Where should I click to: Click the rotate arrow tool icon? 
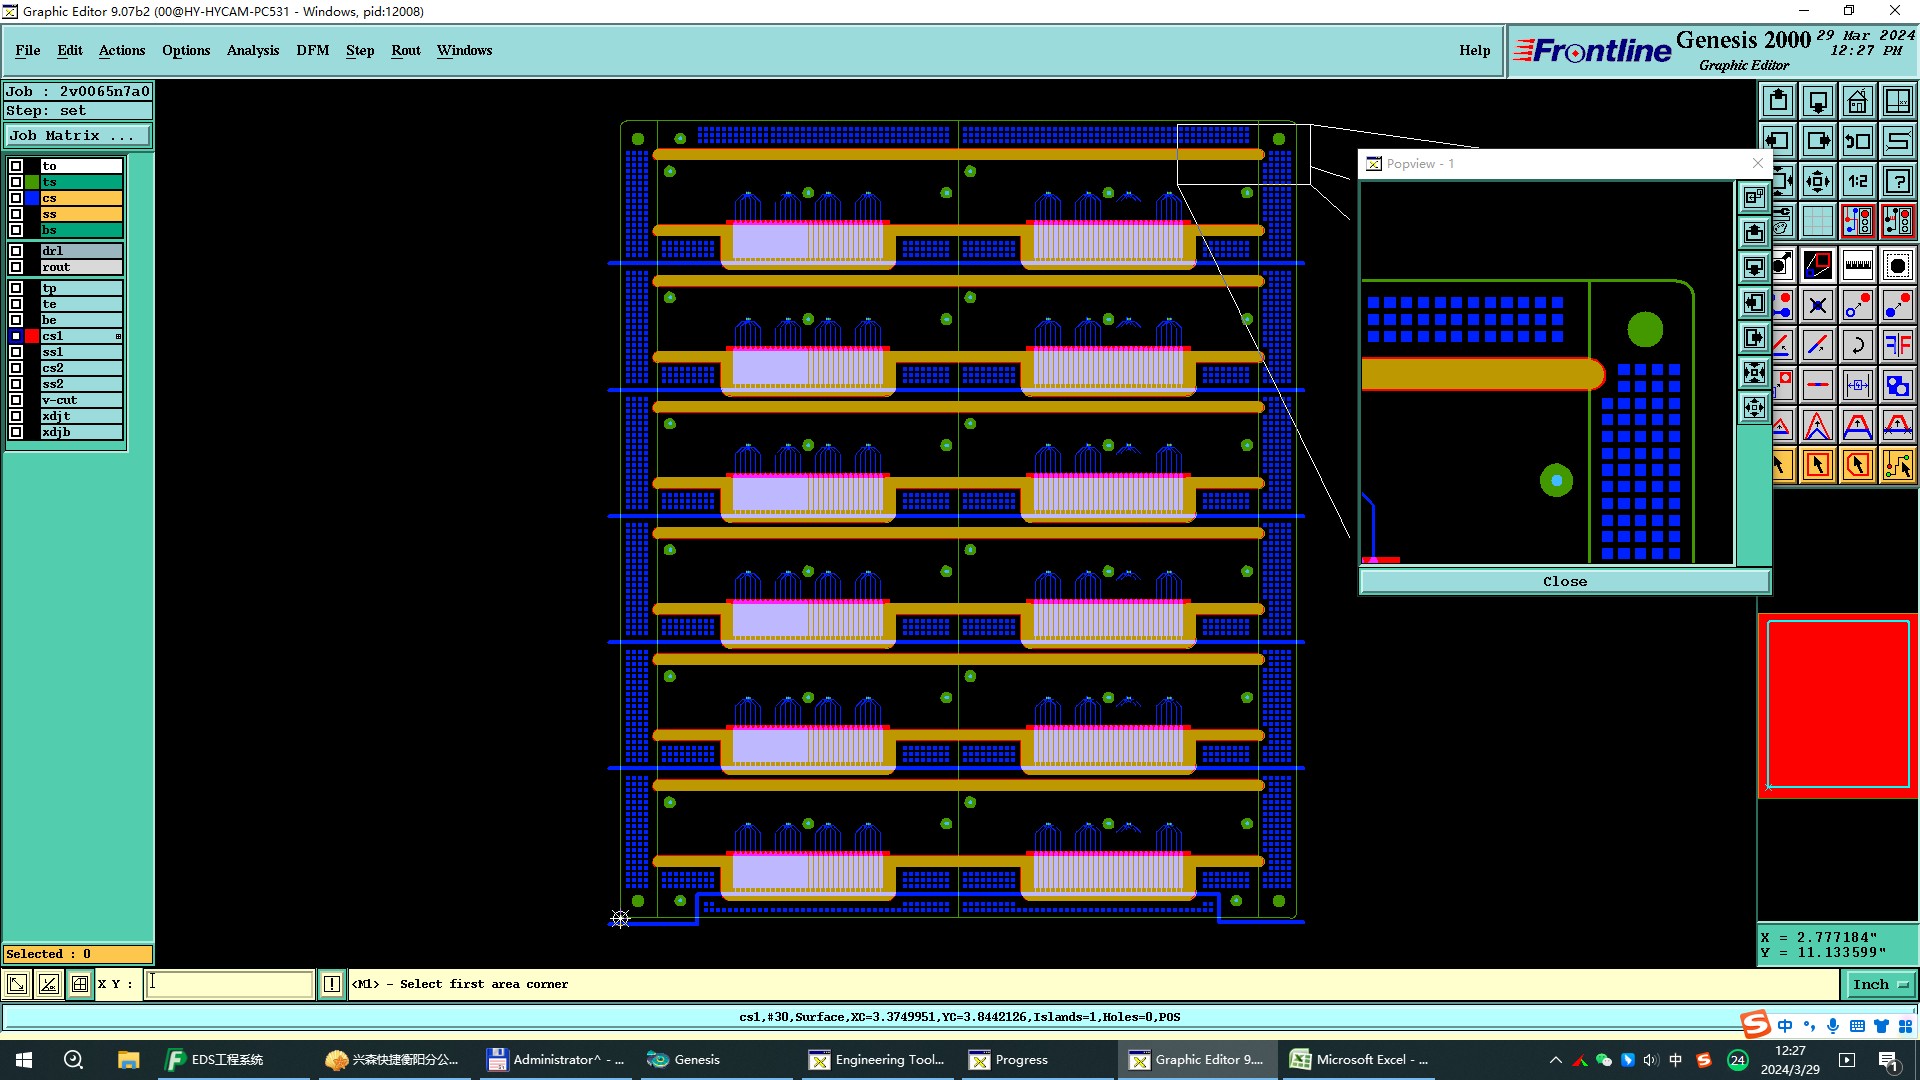(1857, 345)
